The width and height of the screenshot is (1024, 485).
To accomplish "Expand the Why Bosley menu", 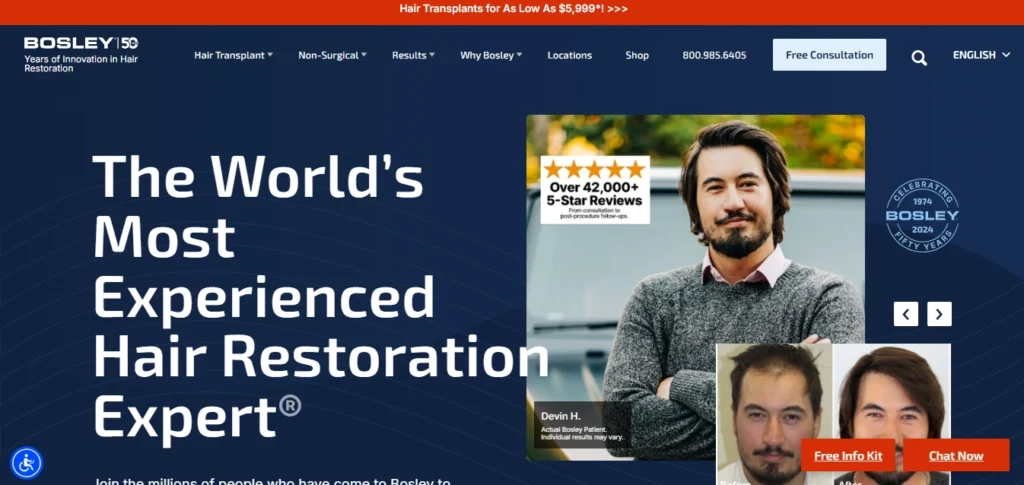I will point(491,55).
